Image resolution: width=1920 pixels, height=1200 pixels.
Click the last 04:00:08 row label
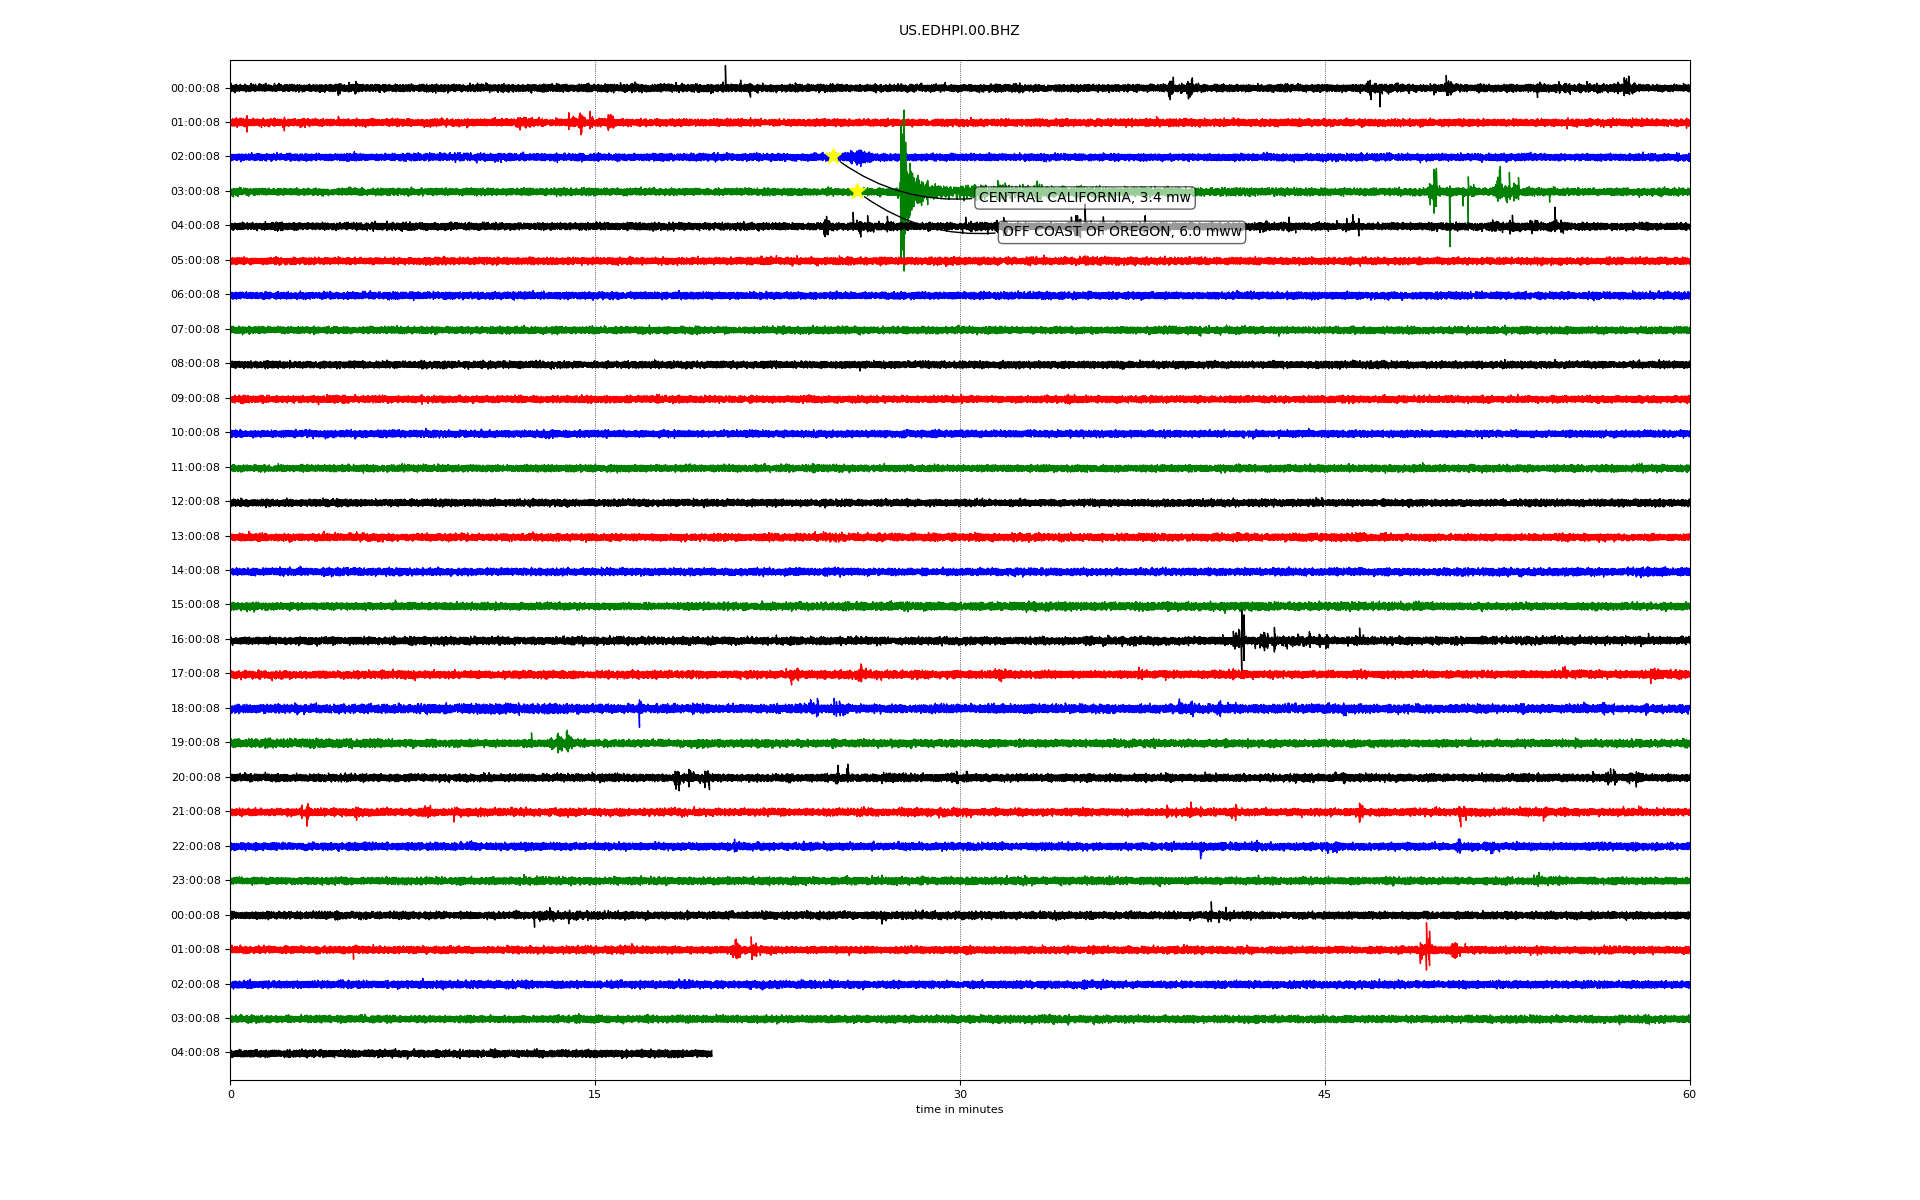195,1053
